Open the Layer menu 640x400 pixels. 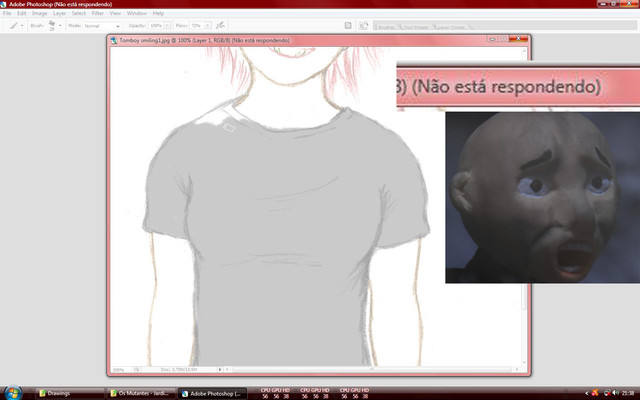click(59, 13)
